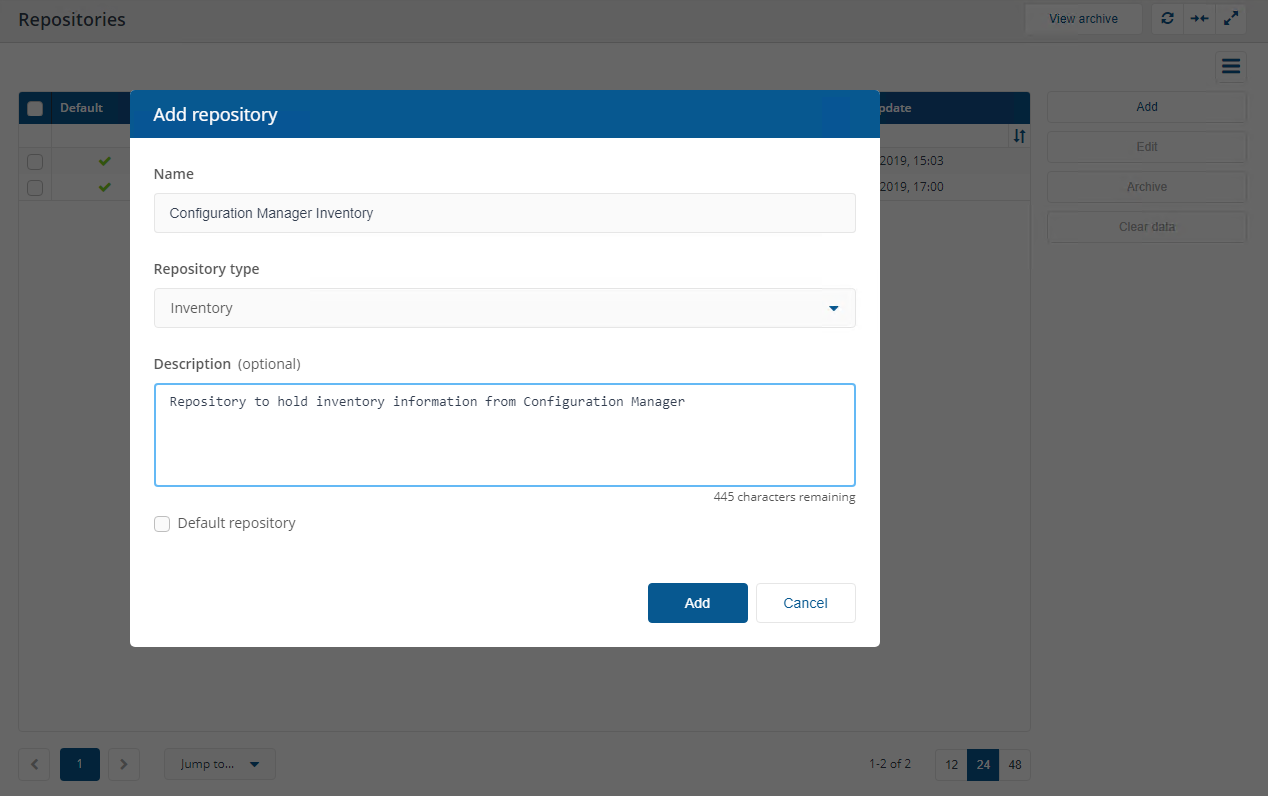Go to previous page arrow
Image resolution: width=1268 pixels, height=796 pixels.
(34, 765)
